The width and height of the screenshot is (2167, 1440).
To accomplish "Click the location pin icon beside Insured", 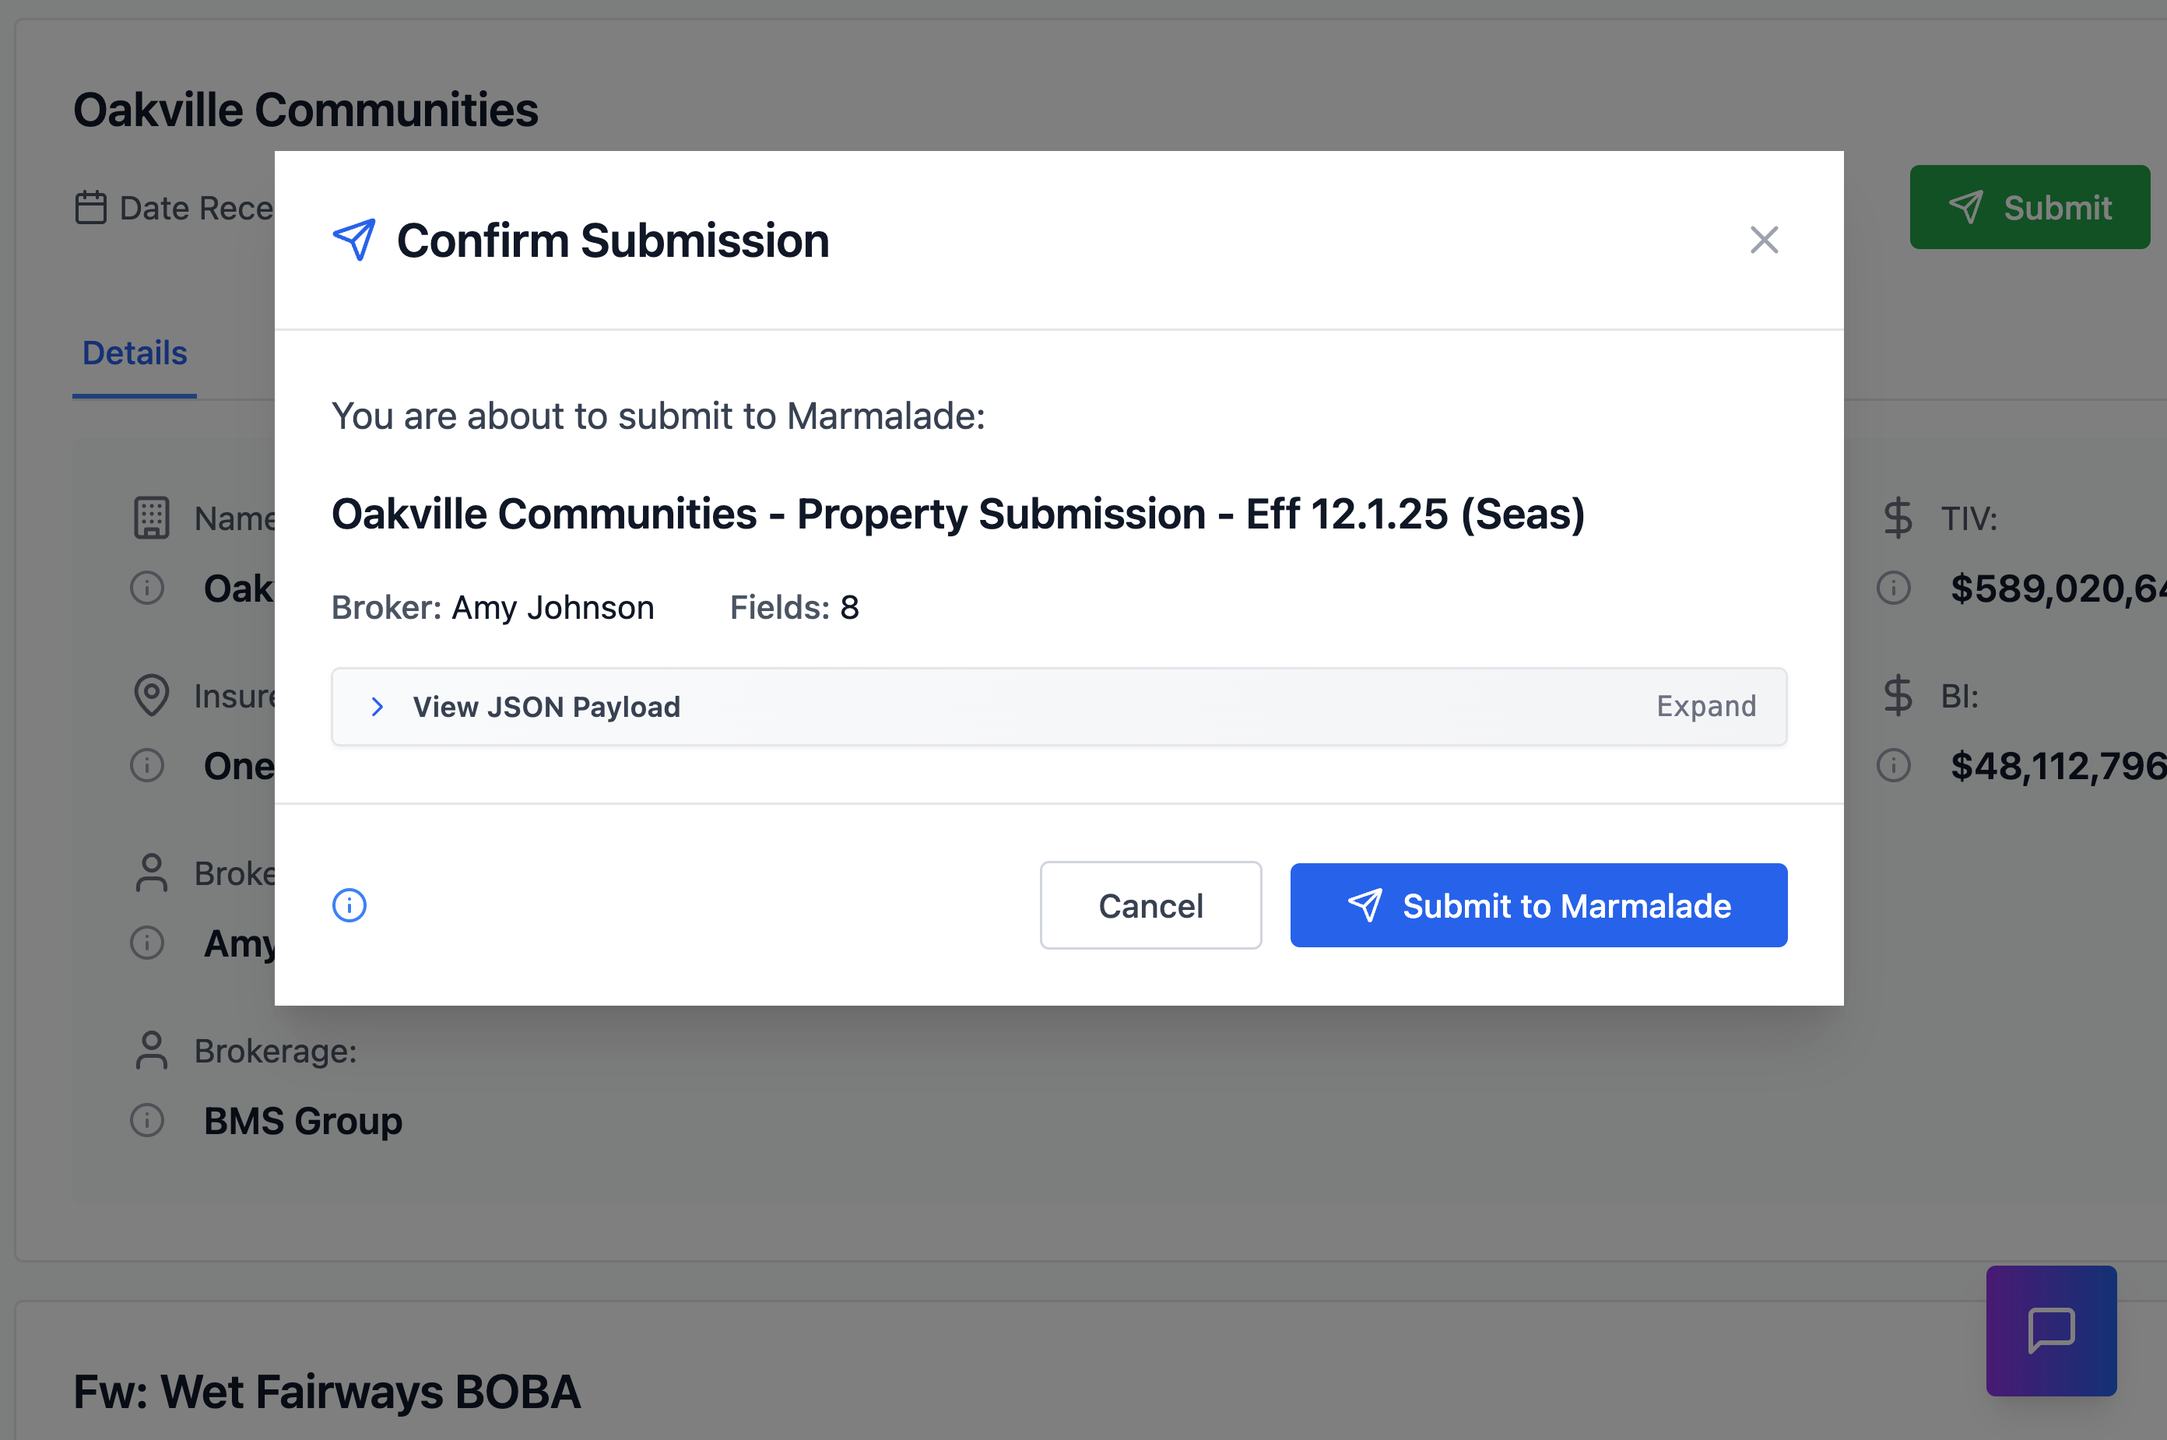I will [151, 695].
